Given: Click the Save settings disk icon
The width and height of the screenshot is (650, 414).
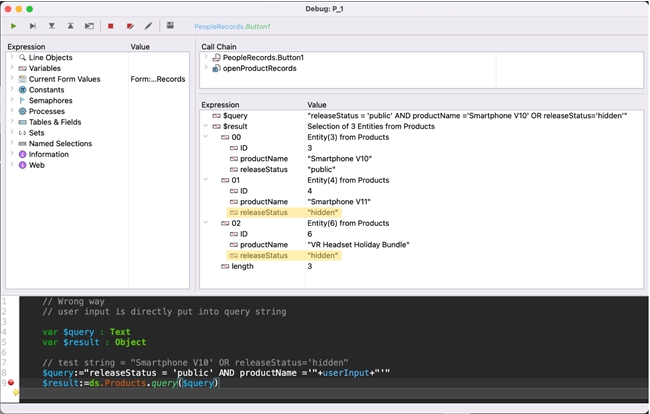Looking at the screenshot, I should coord(170,25).
